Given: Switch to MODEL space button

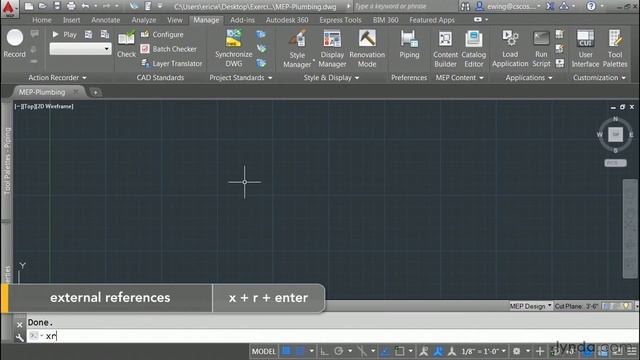Looking at the screenshot, I should pyautogui.click(x=263, y=351).
